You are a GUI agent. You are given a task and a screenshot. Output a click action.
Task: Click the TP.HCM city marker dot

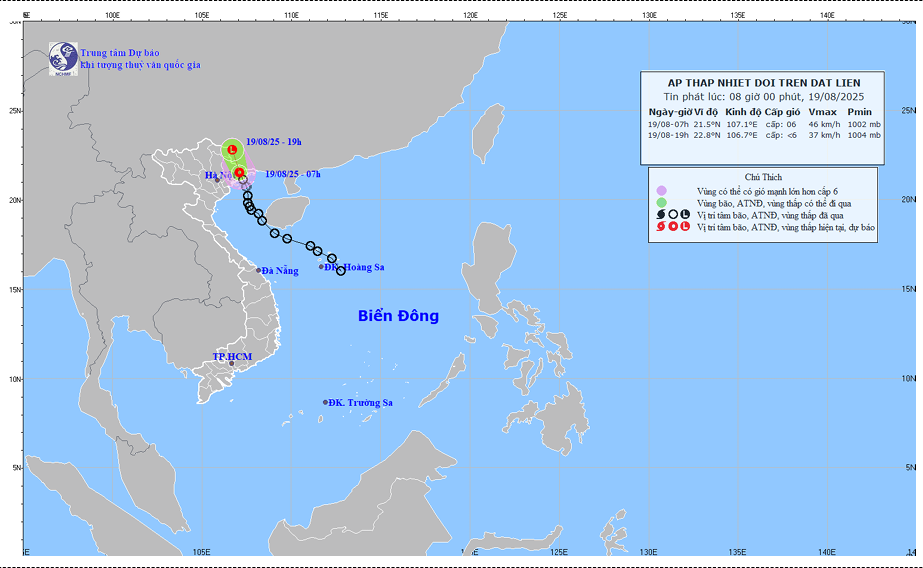click(x=232, y=363)
